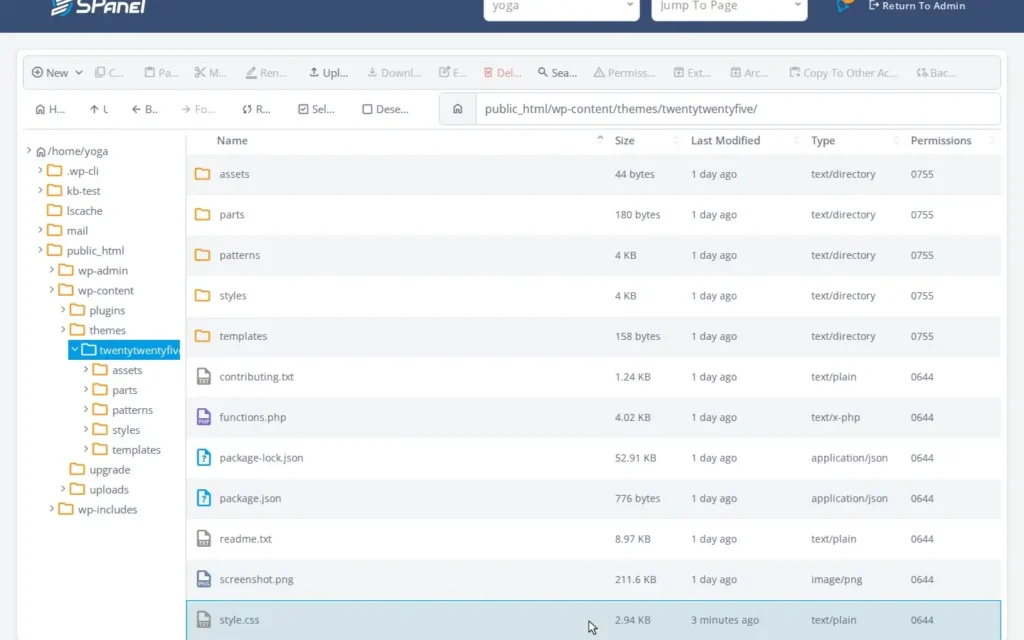Select the assets folder row in list
The image size is (1024, 640).
[x=593, y=174]
